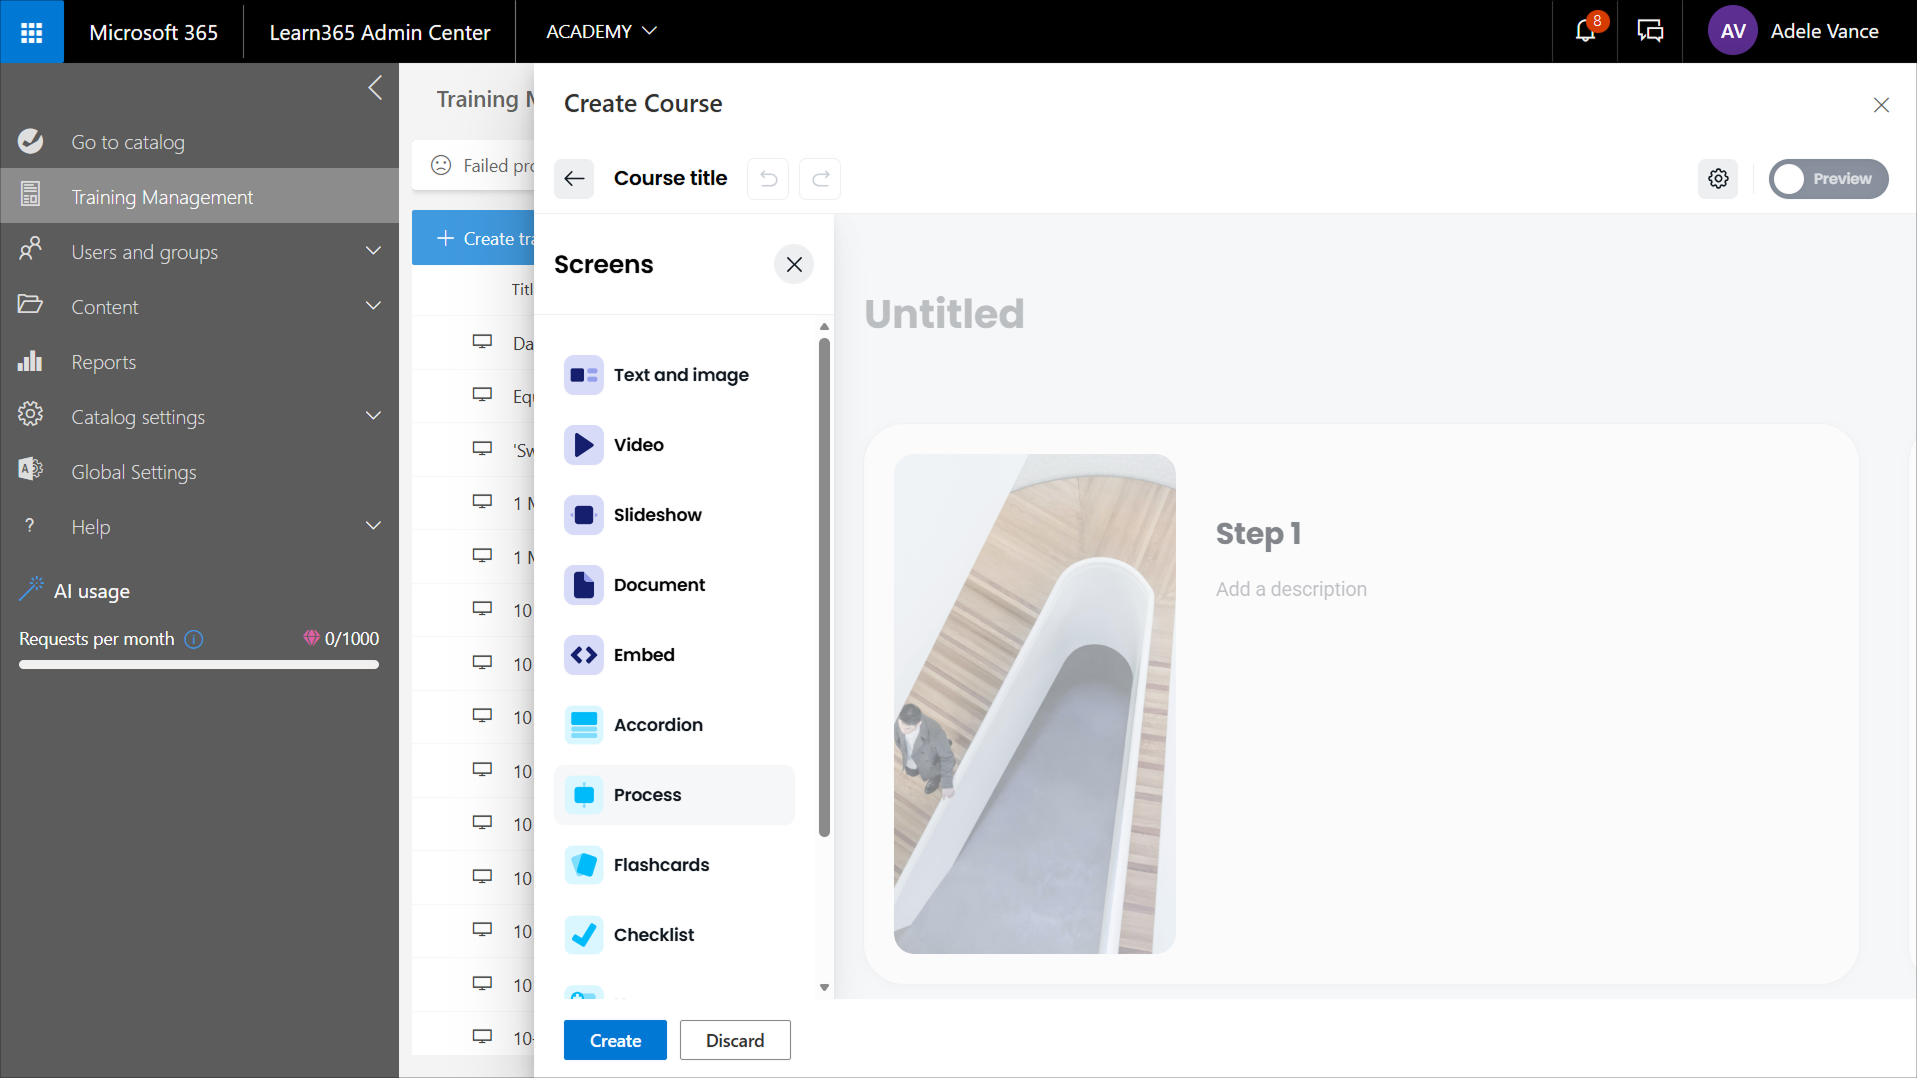This screenshot has height=1078, width=1917.
Task: Toggle the Preview switch
Action: point(1827,179)
